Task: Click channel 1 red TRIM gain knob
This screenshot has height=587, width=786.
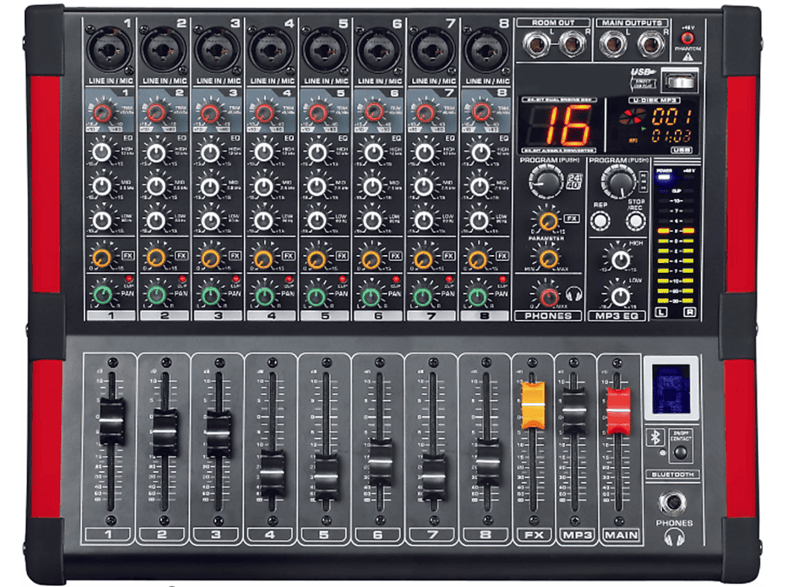Action: click(x=102, y=113)
